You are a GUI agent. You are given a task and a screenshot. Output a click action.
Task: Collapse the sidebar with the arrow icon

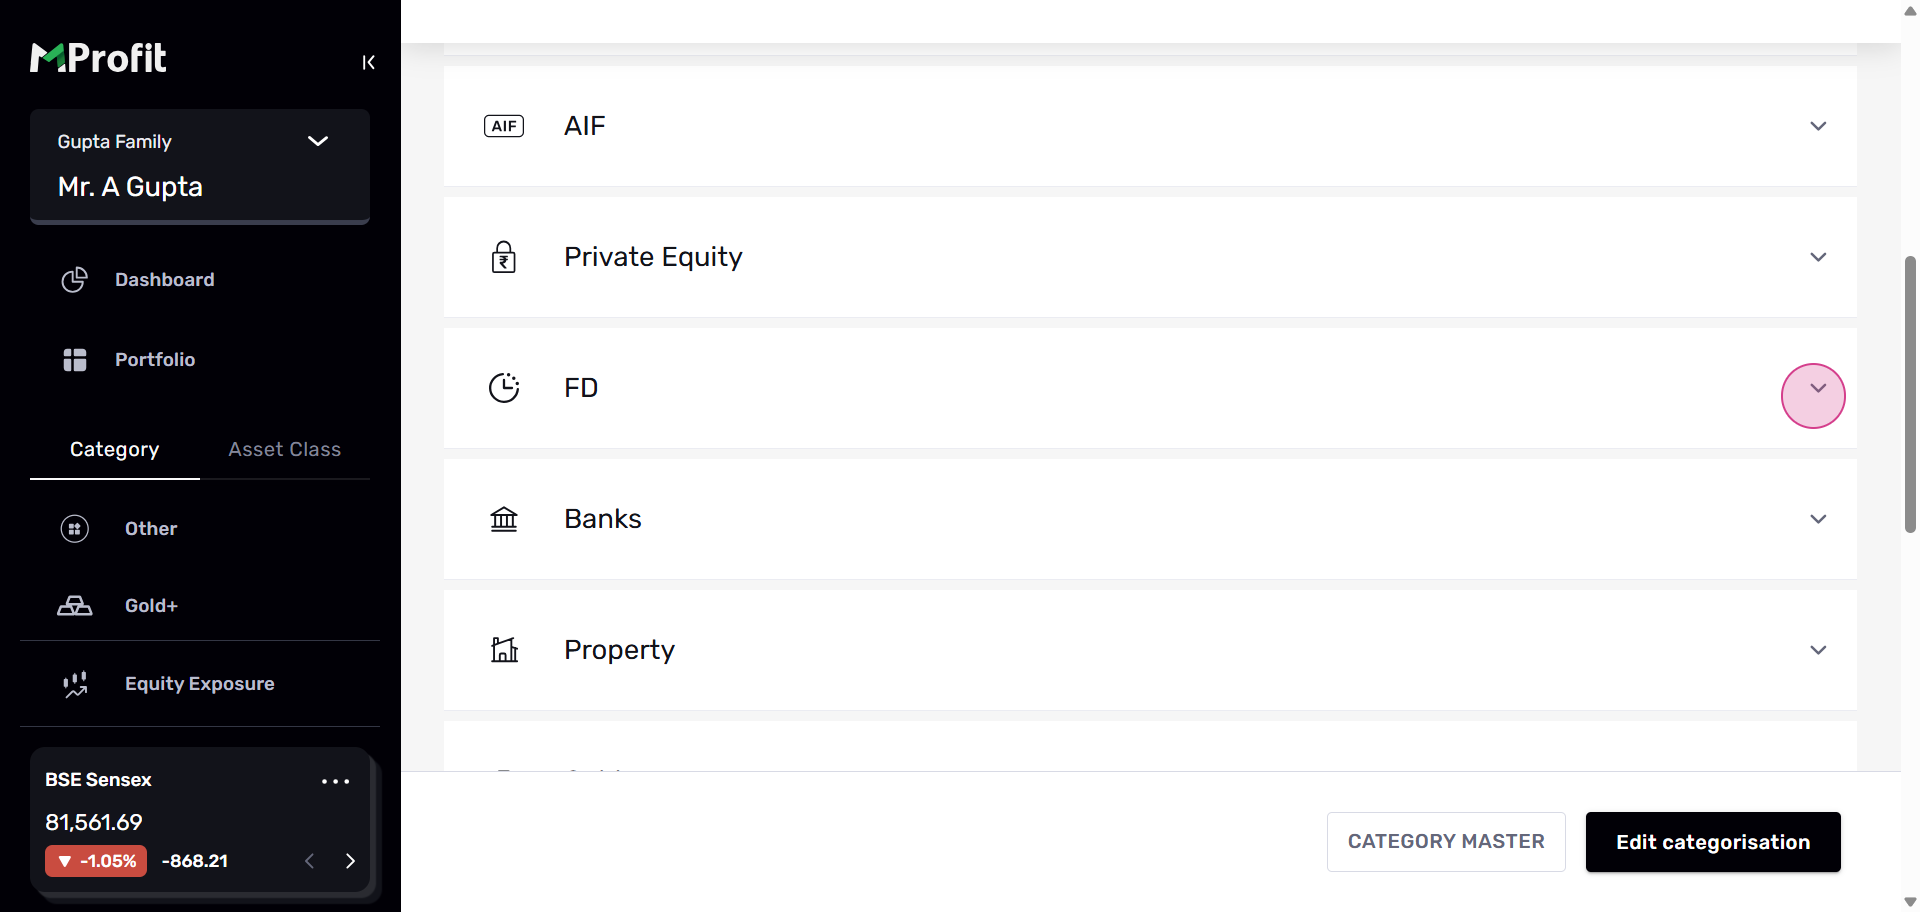(368, 63)
